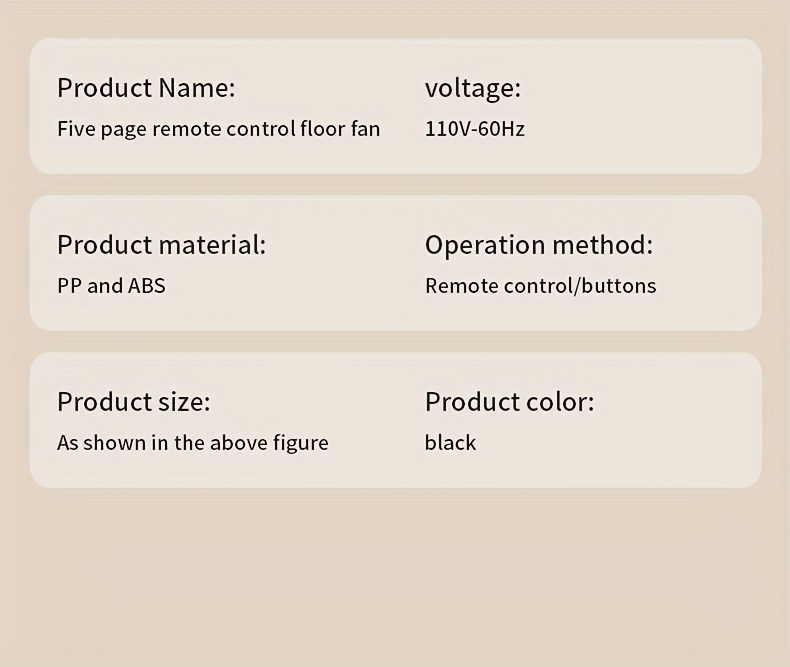
Task: Click the "Product material:" heading
Action: 161,245
